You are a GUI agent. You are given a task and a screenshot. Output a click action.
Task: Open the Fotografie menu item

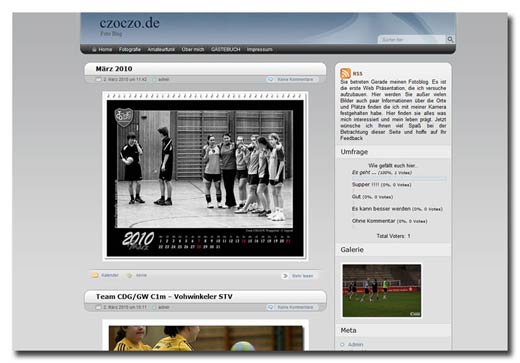tap(130, 49)
